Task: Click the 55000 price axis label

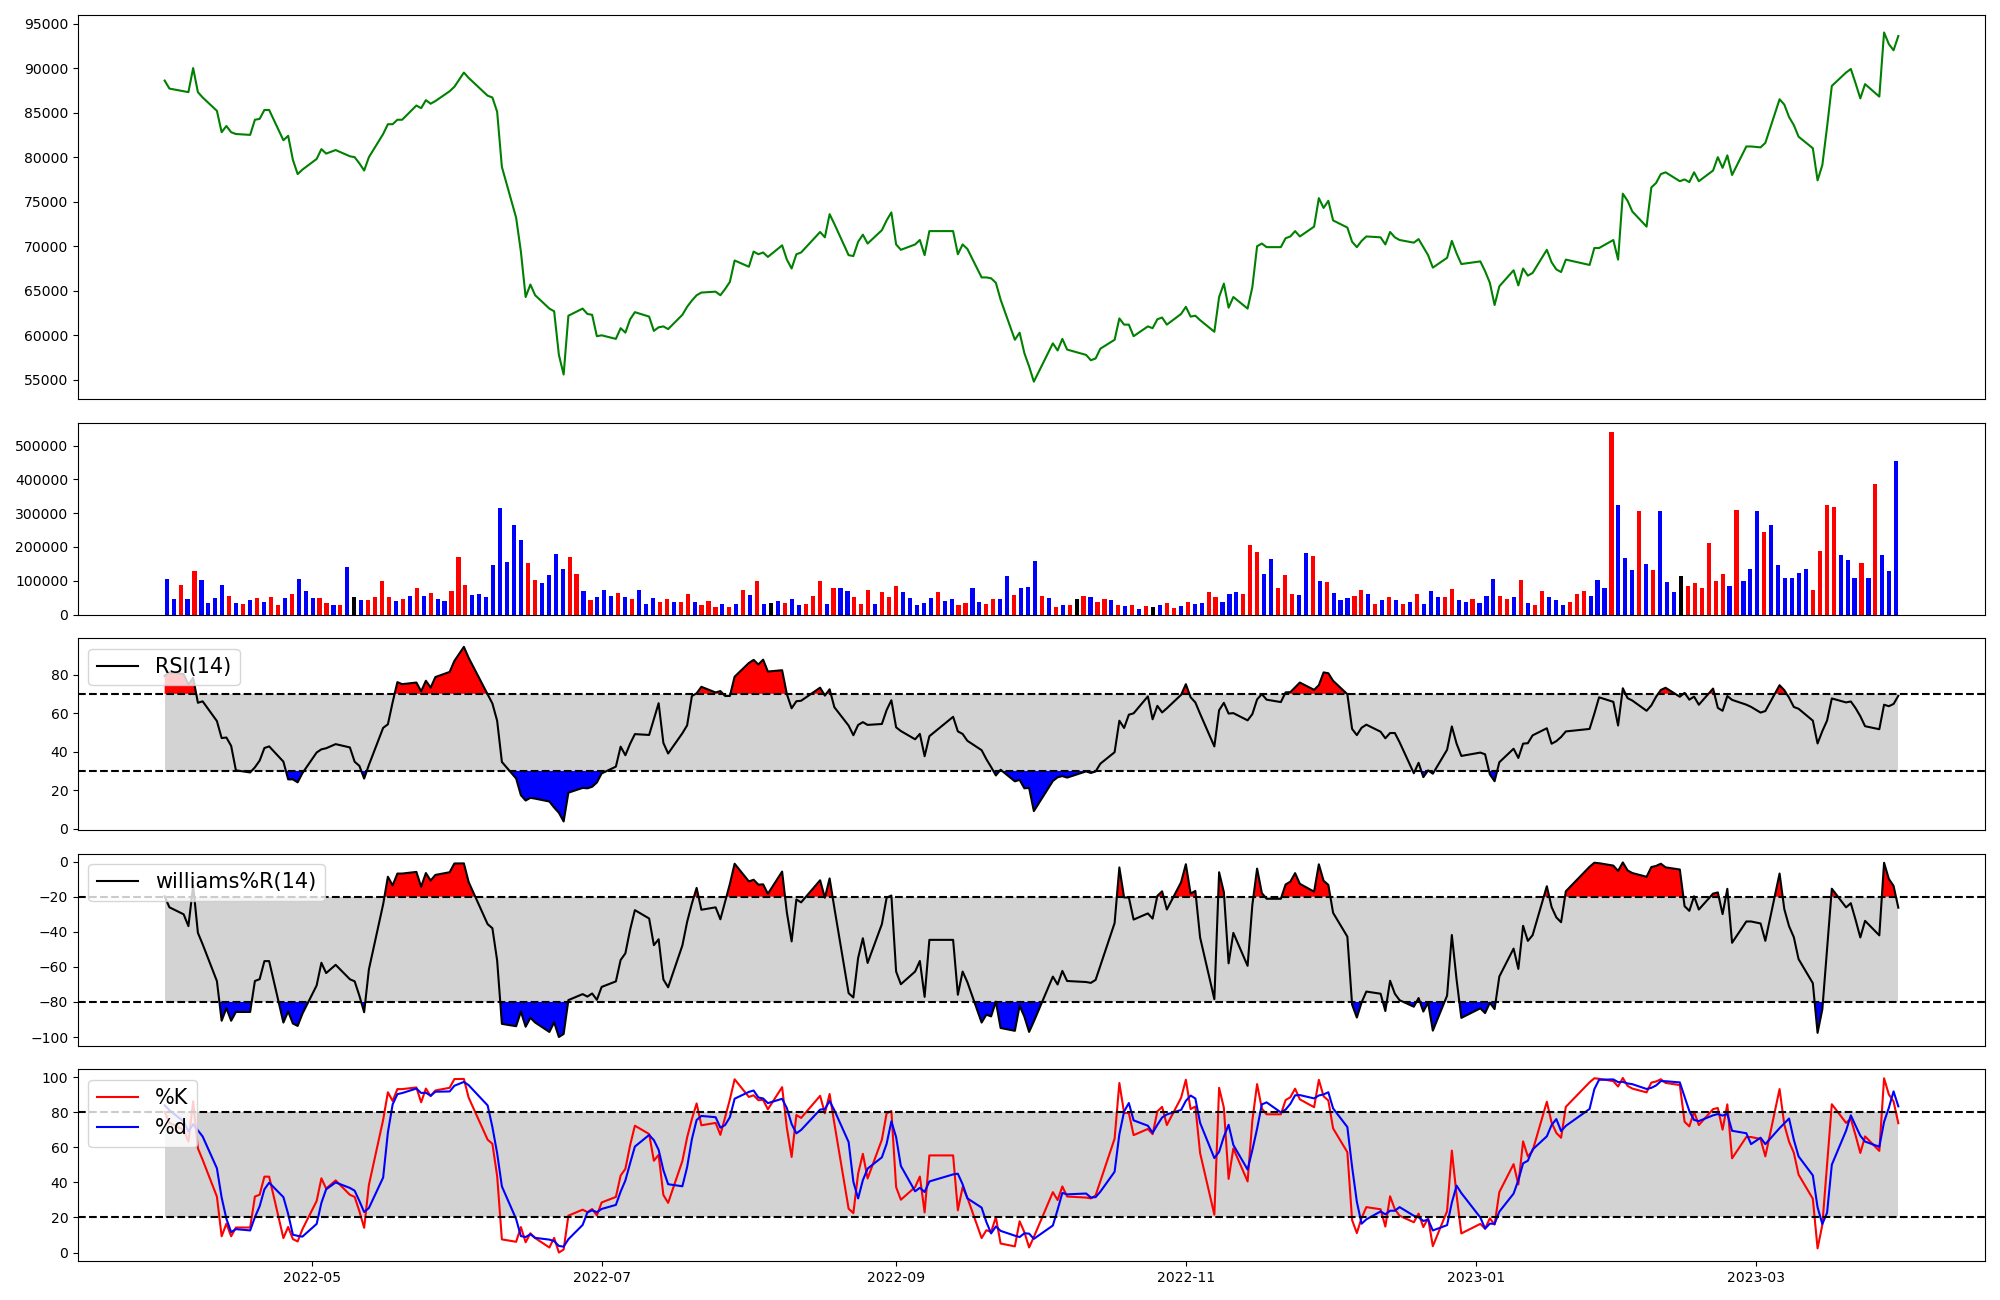Action: click(x=47, y=380)
